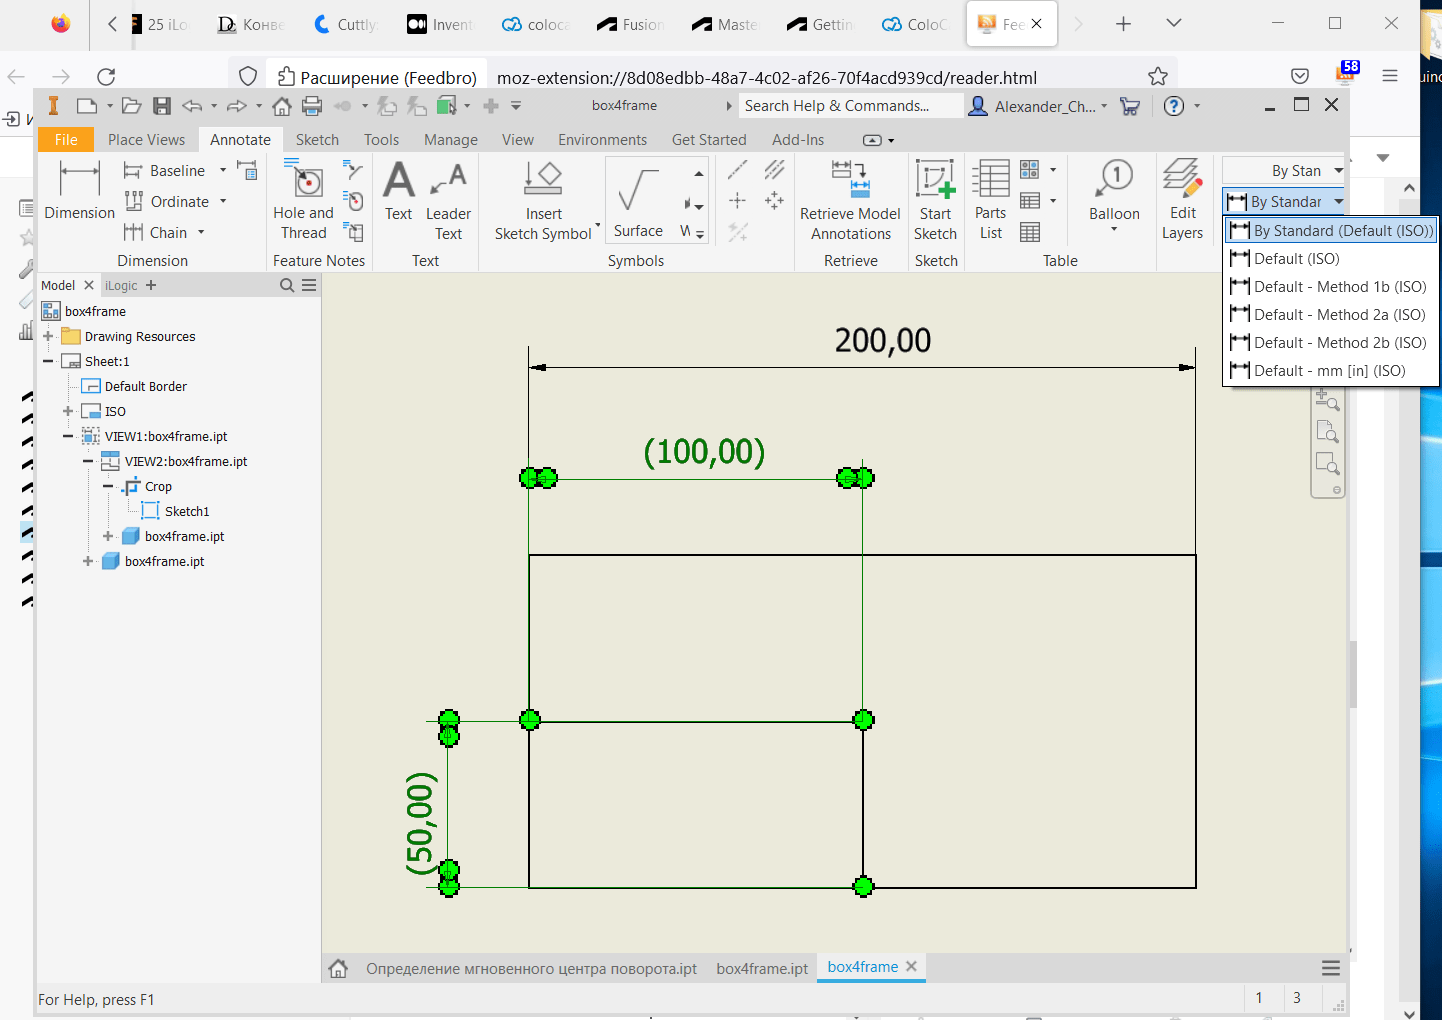Switch to the Sketch ribbon tab
Screen dimensions: 1442x1020
pos(317,140)
